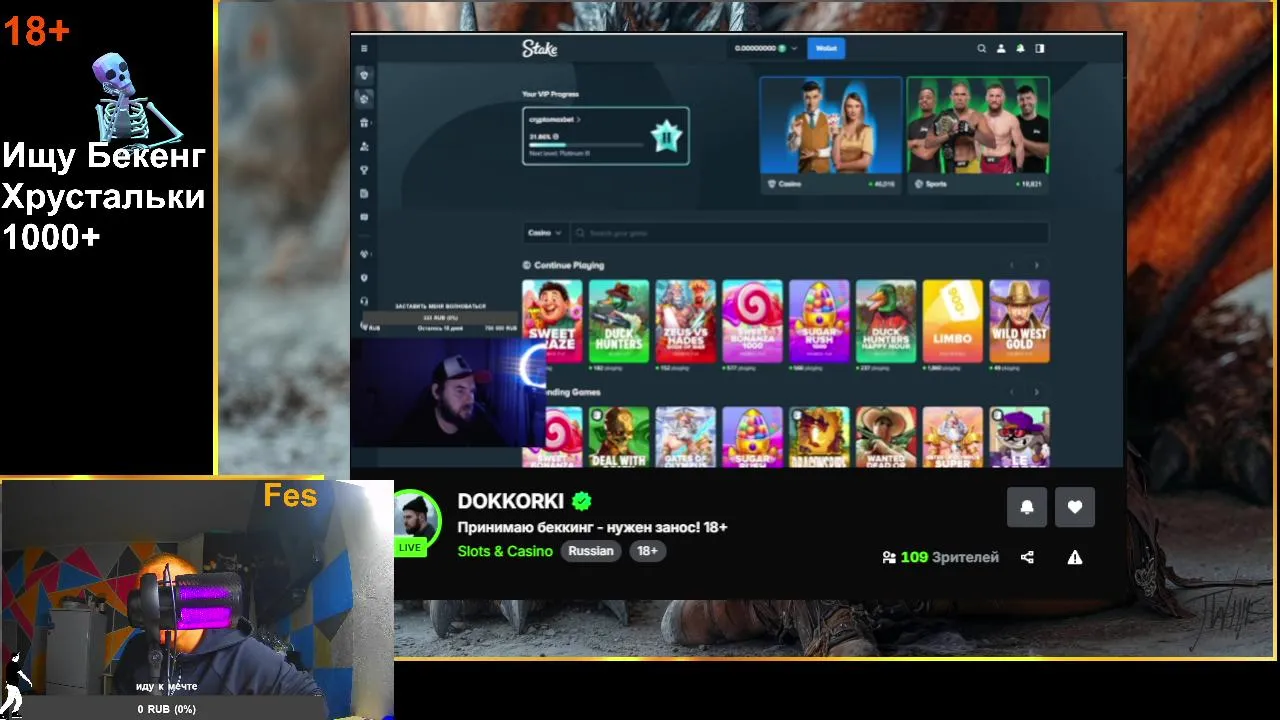Click the 18+ tag beside Russian

point(648,551)
